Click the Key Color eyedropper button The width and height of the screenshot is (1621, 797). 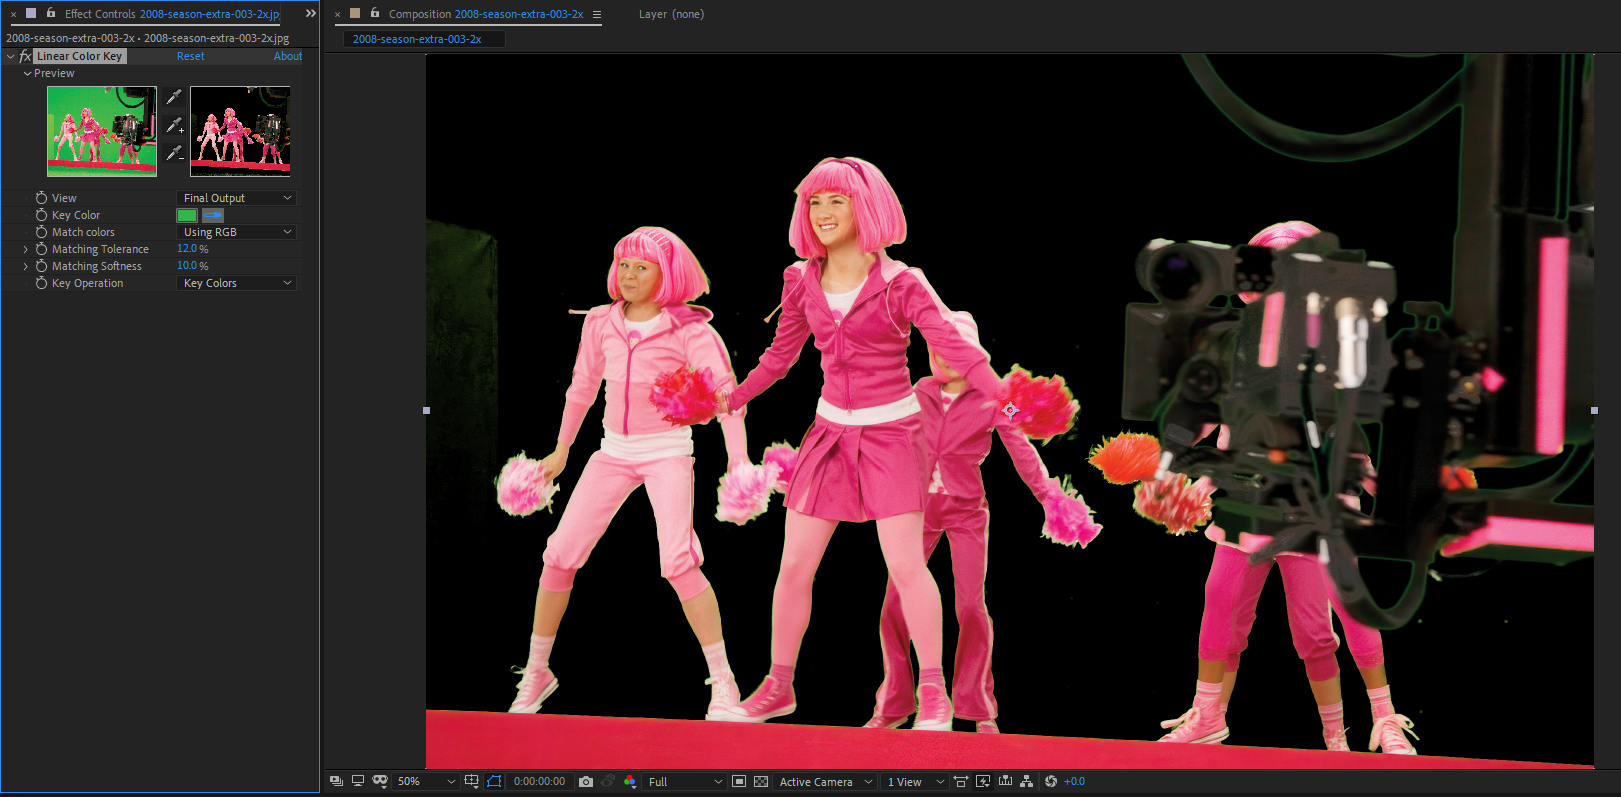[213, 215]
